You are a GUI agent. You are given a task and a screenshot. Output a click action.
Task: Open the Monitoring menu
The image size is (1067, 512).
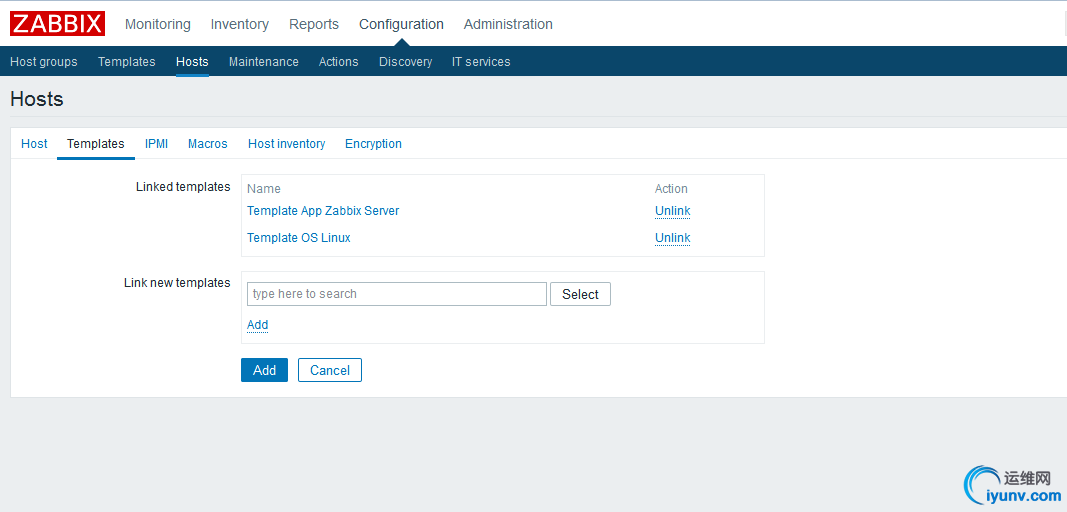pos(158,25)
